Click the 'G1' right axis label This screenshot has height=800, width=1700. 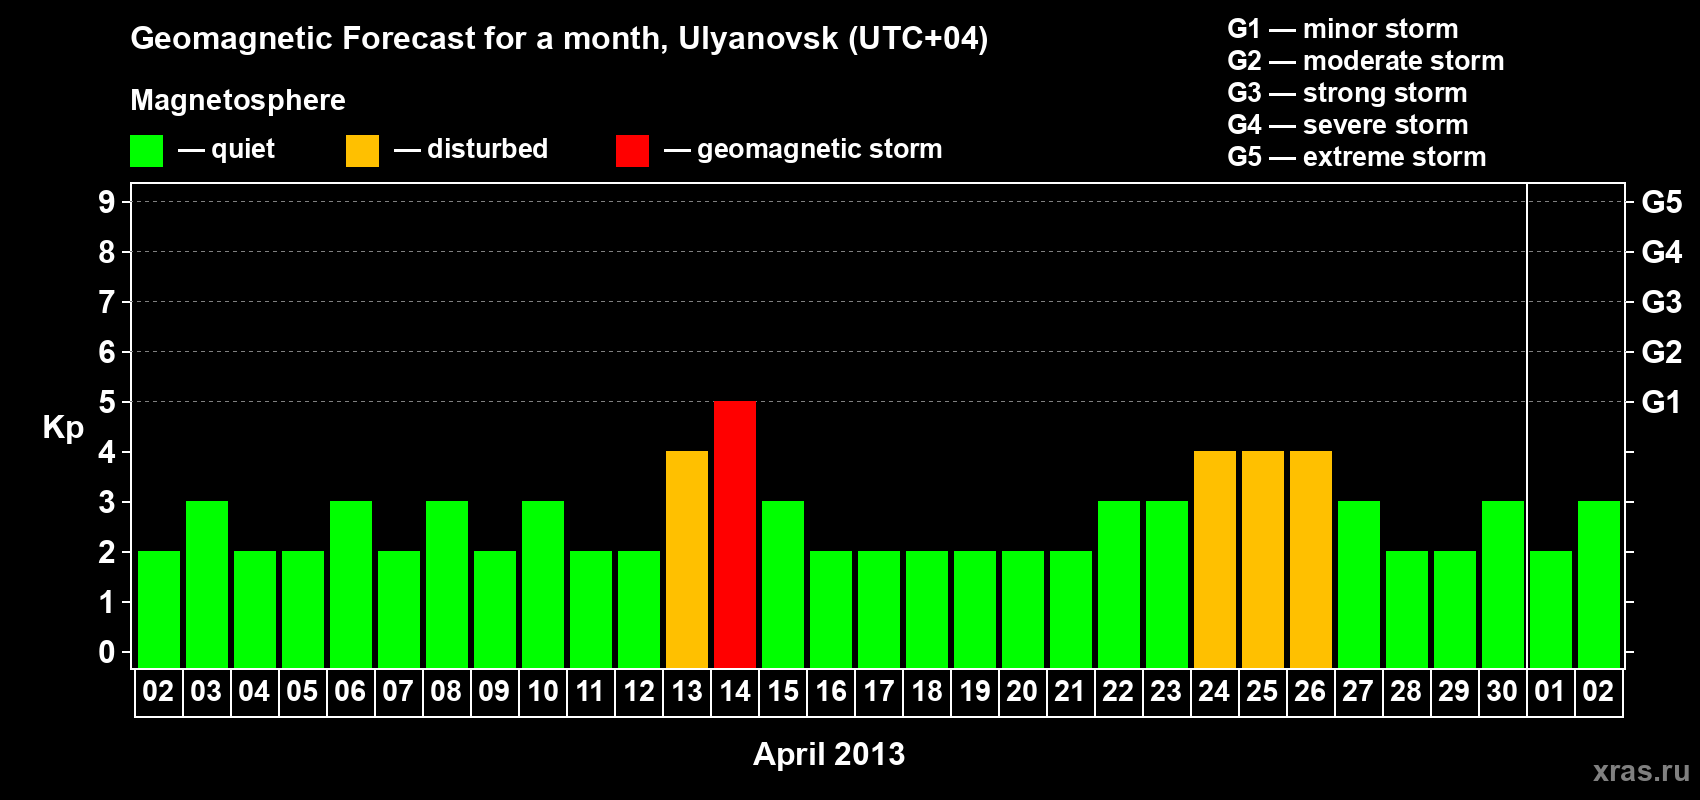point(1662,402)
